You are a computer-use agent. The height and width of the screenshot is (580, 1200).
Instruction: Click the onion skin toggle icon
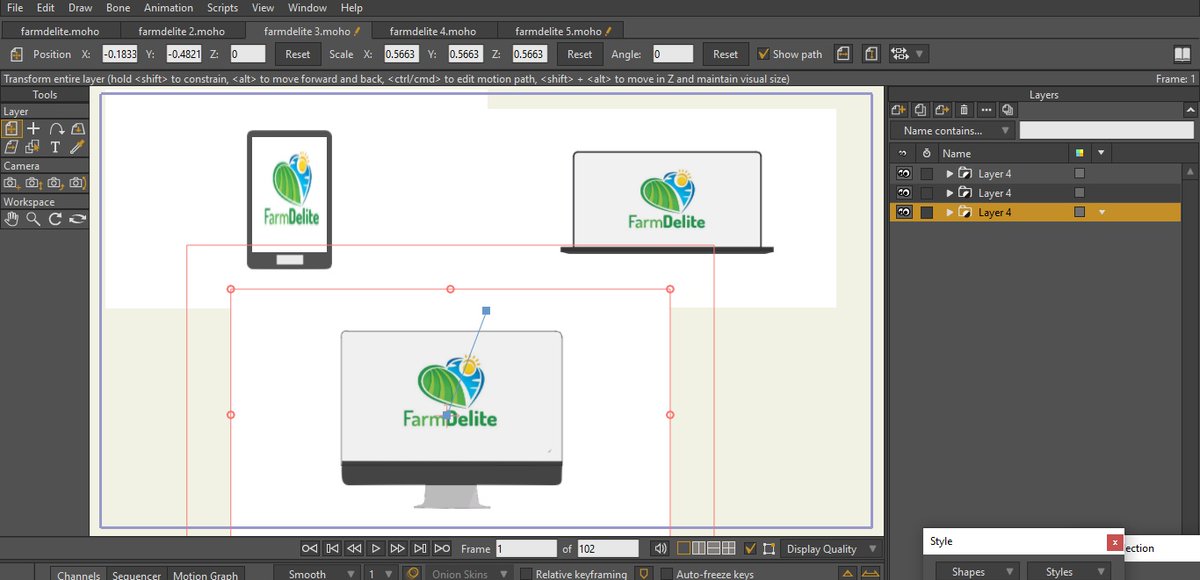(411, 574)
